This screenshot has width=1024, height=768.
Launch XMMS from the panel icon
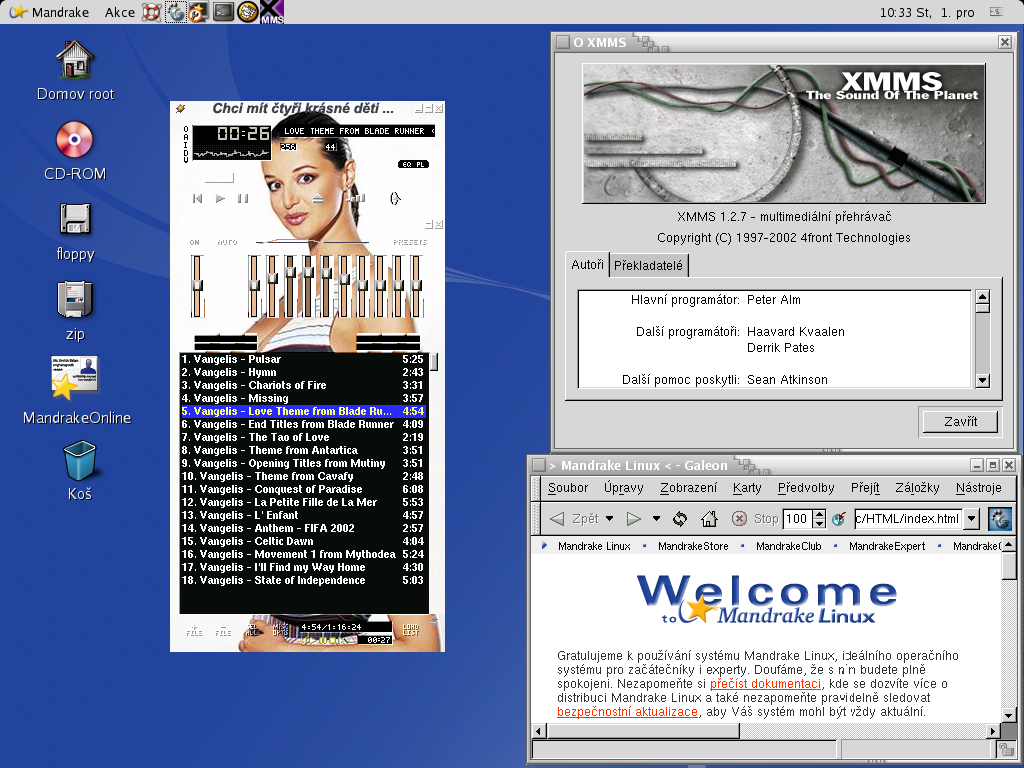[271, 12]
